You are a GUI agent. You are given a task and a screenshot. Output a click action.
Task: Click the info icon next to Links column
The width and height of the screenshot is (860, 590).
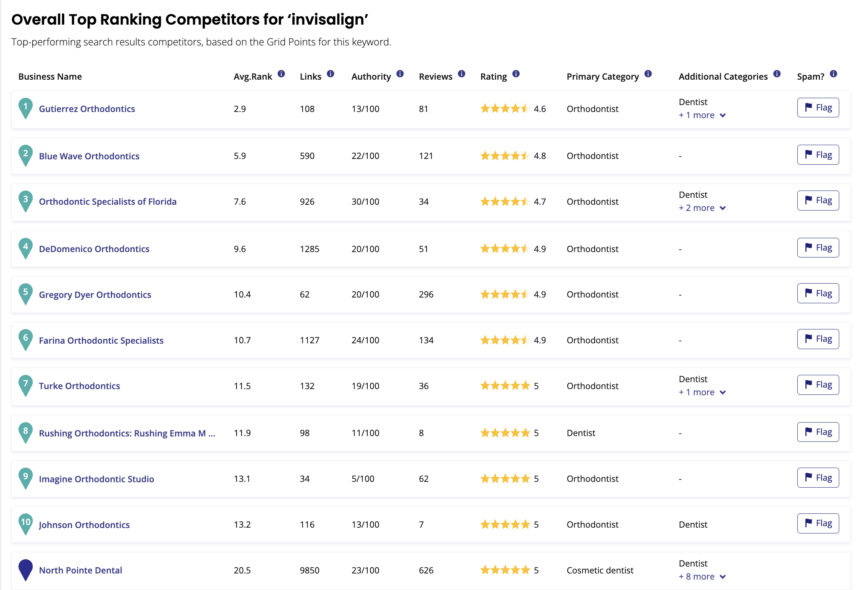330,75
